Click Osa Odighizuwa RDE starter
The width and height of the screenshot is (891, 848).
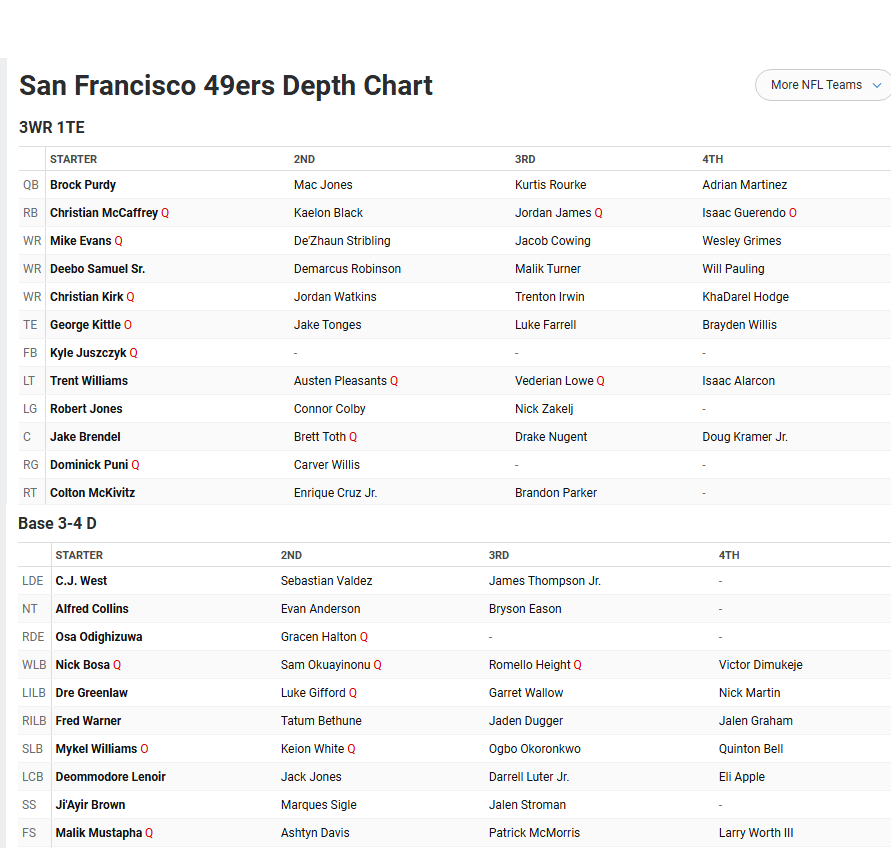(99, 637)
